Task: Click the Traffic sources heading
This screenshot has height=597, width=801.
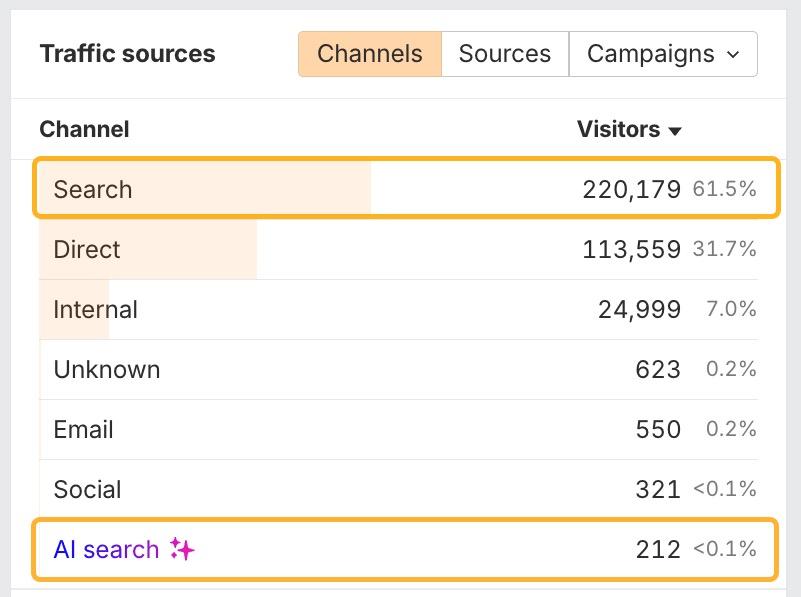Action: pyautogui.click(x=127, y=54)
